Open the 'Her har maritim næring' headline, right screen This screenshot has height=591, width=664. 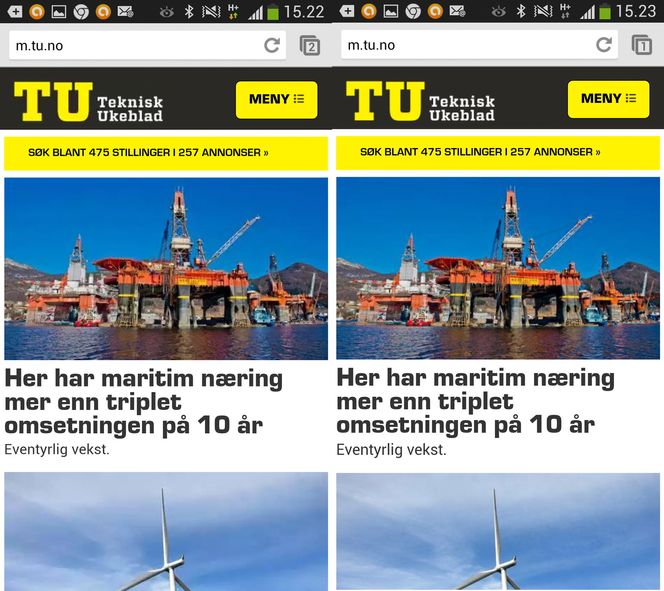pos(476,401)
